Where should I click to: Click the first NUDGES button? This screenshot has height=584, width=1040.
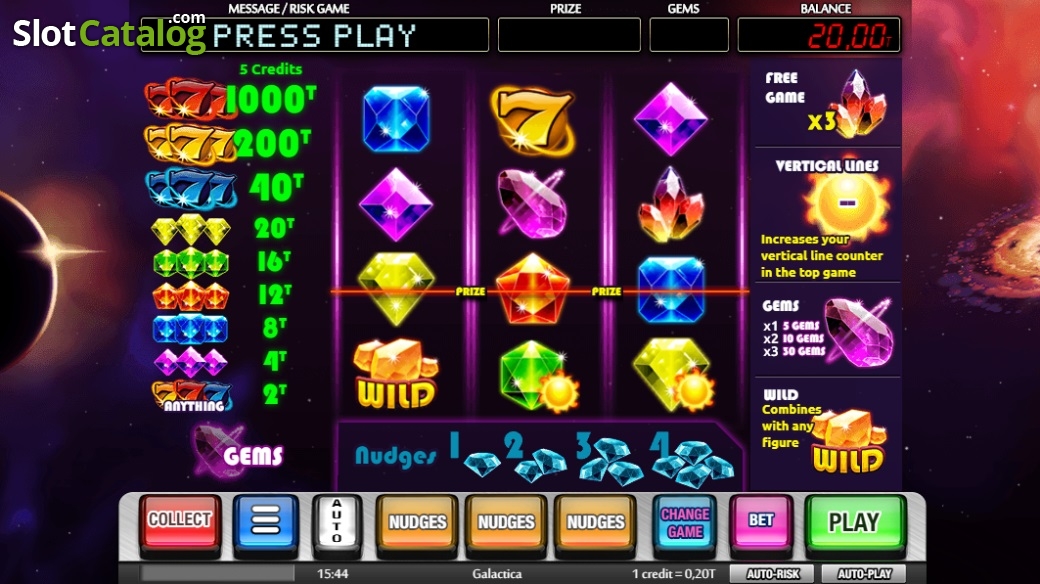pyautogui.click(x=417, y=522)
